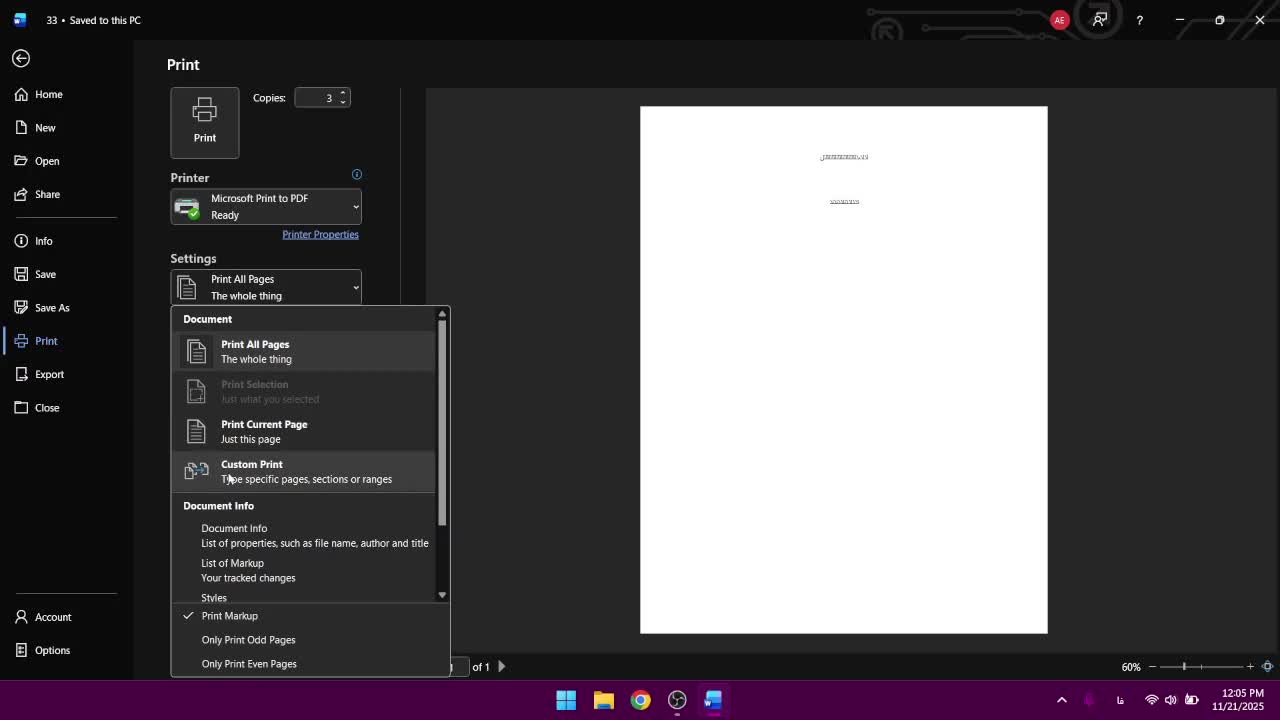Toggle the Print Markup option
The height and width of the screenshot is (720, 1280).
pyautogui.click(x=230, y=616)
